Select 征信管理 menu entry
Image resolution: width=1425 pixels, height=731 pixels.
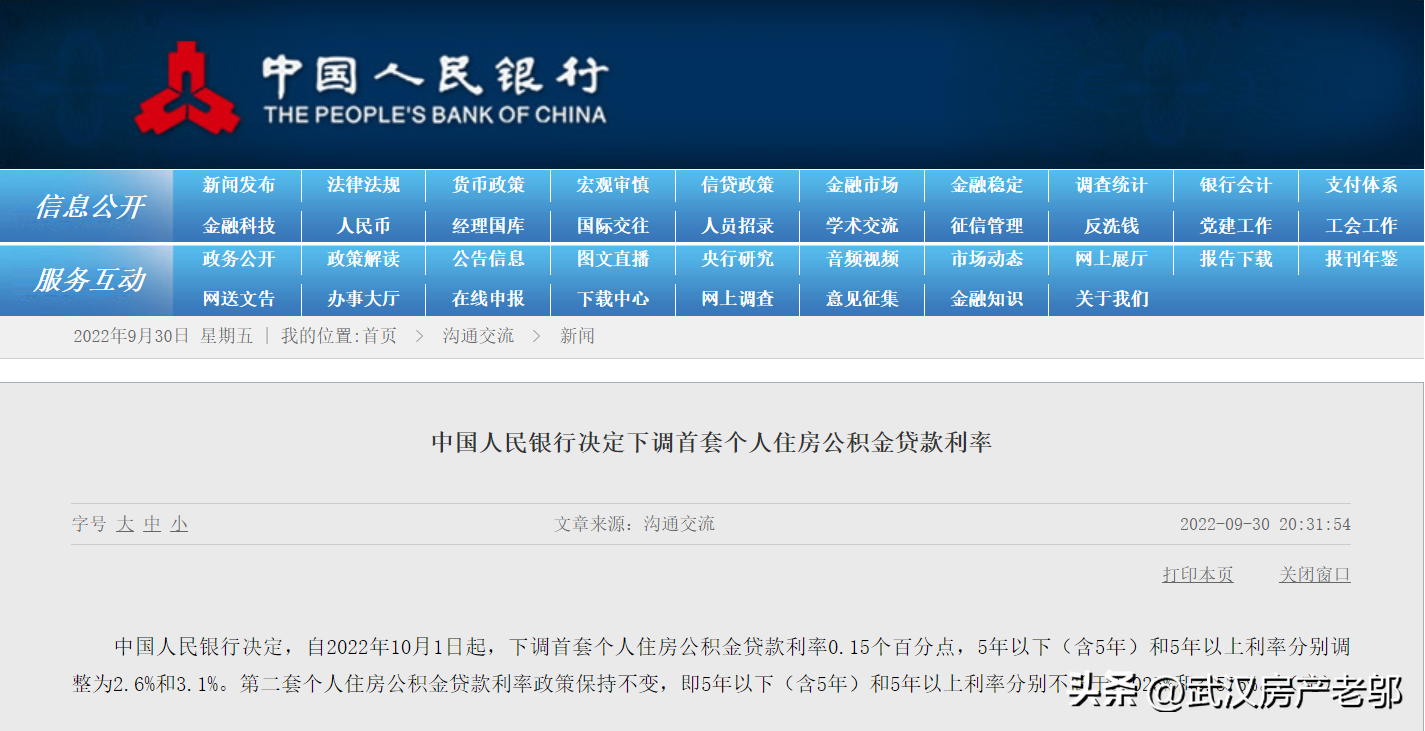[x=987, y=226]
